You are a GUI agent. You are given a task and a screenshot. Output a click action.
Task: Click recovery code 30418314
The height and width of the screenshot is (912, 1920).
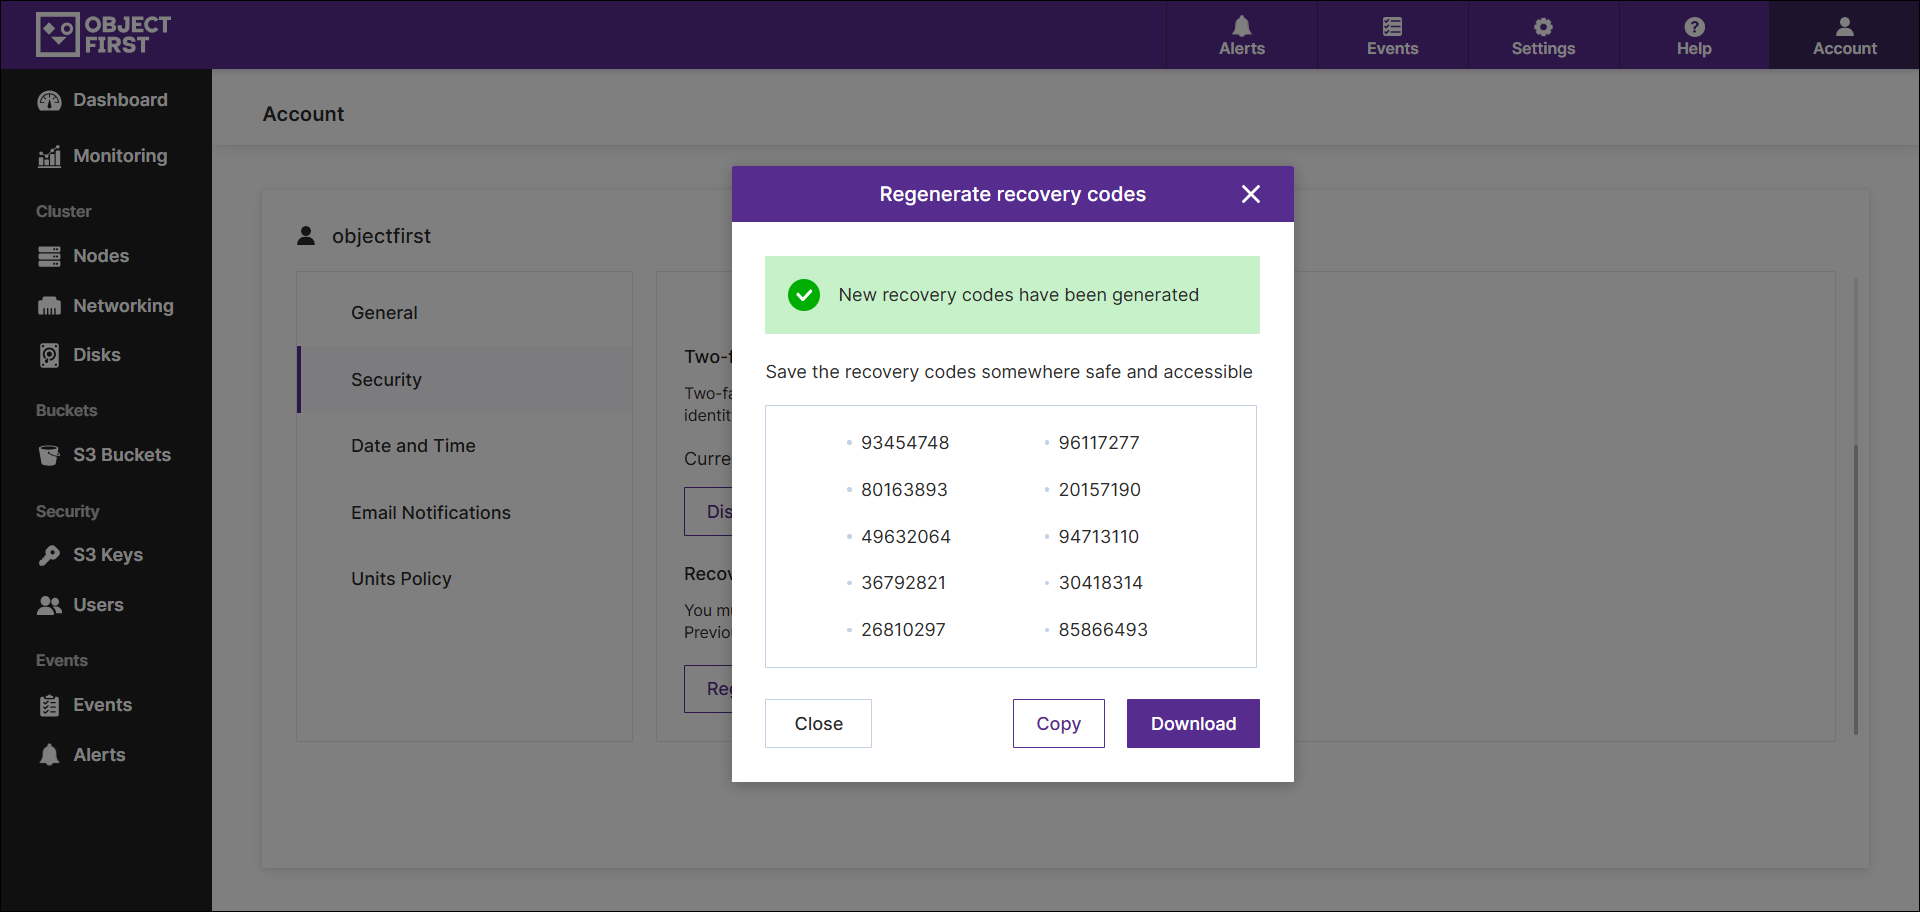[x=1100, y=583]
